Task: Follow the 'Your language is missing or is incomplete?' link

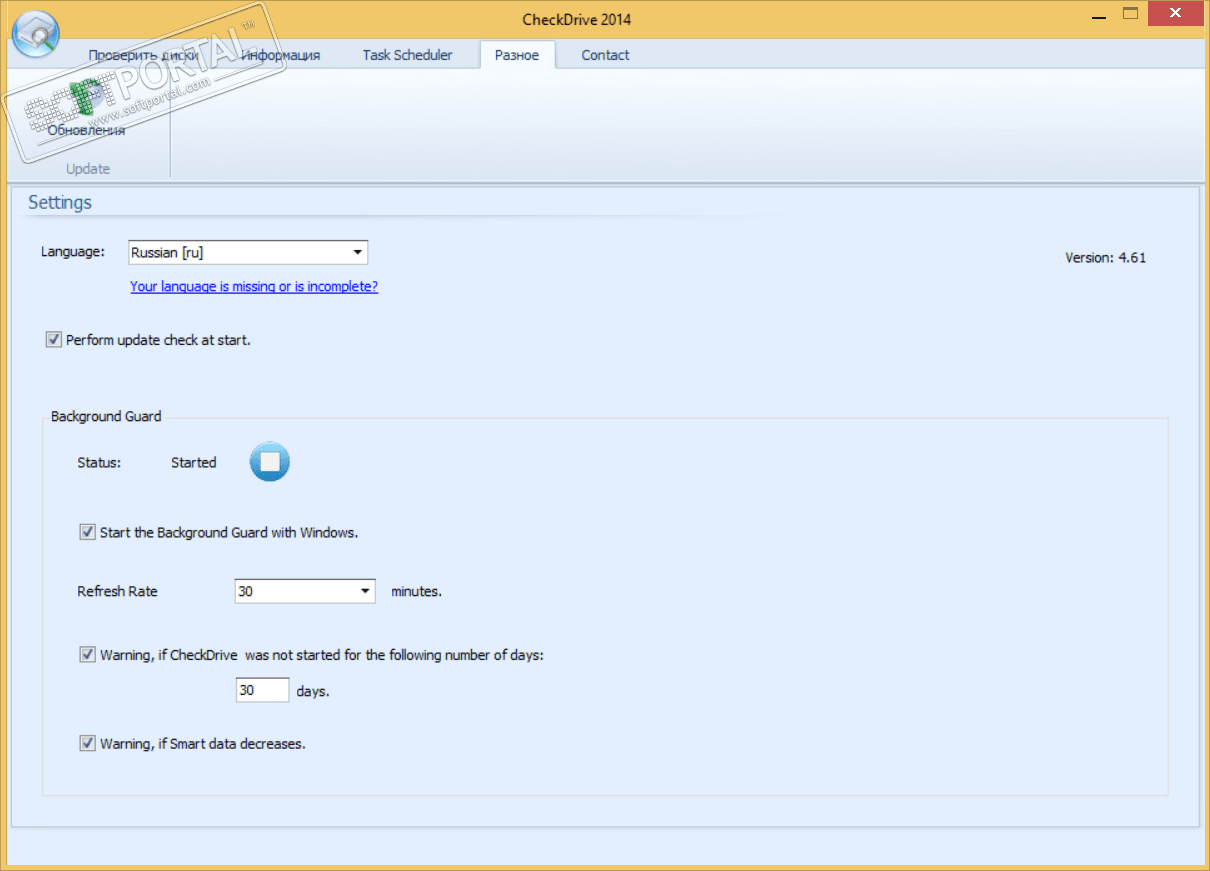Action: 254,286
